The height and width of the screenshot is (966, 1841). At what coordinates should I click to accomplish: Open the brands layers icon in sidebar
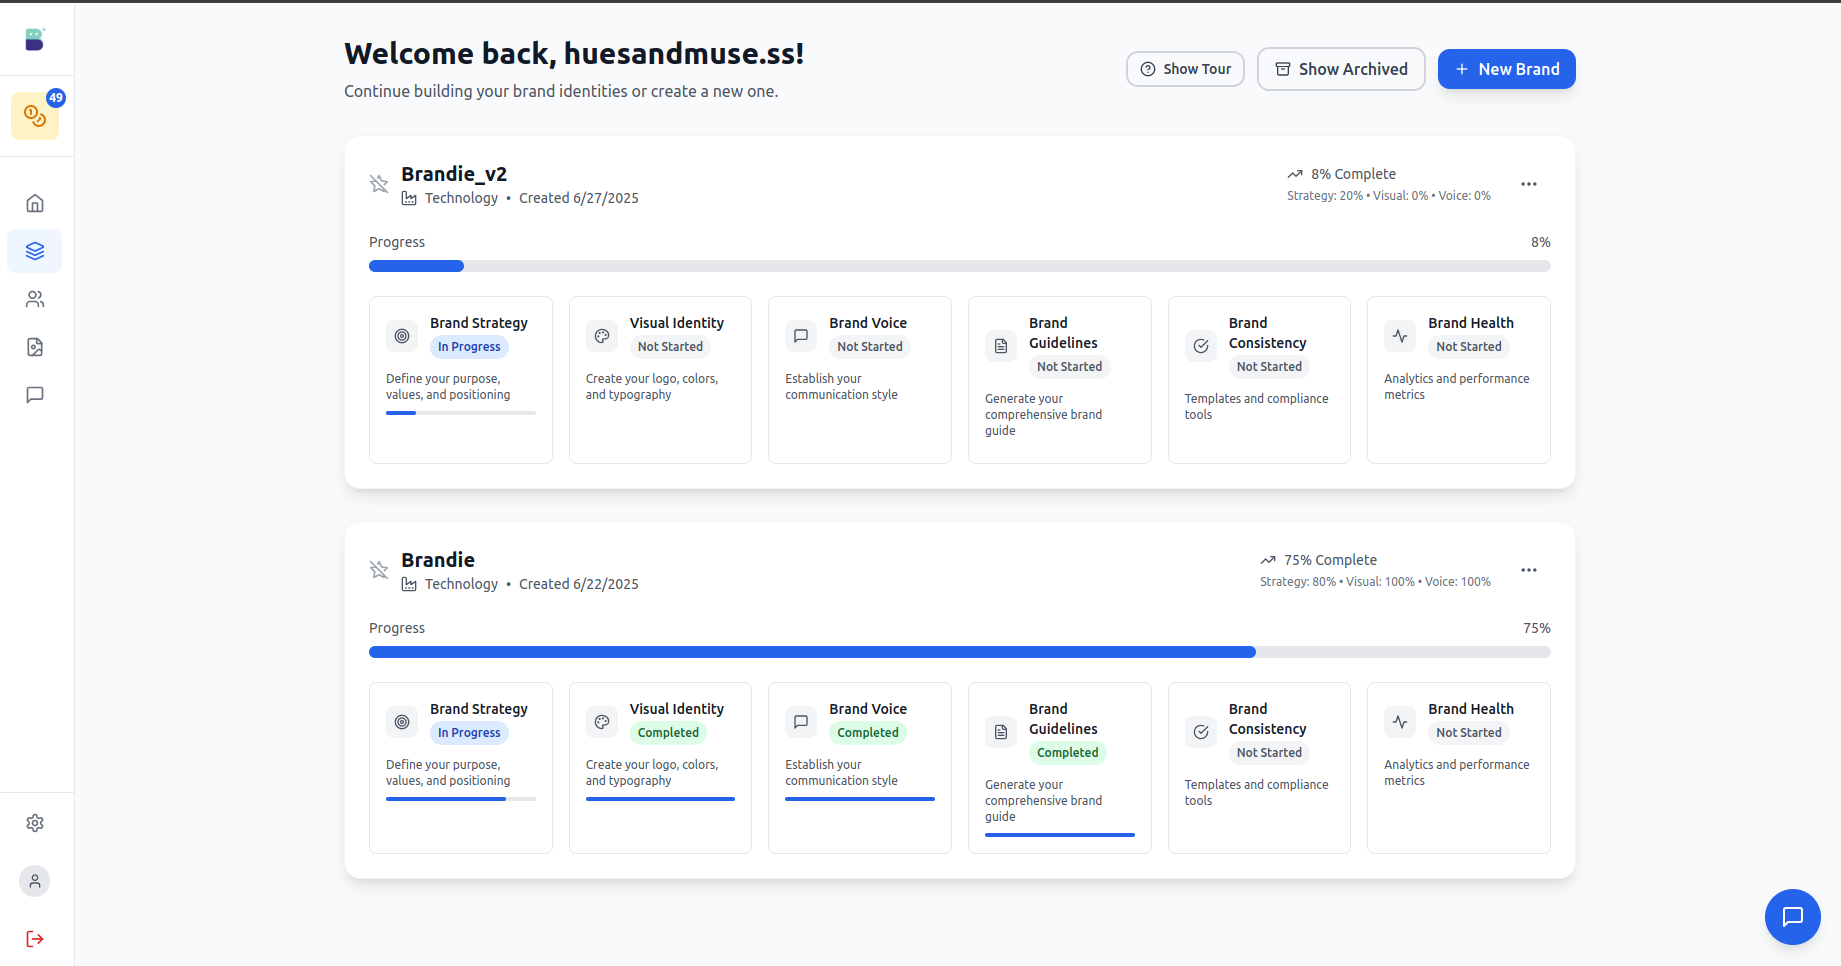pyautogui.click(x=35, y=251)
